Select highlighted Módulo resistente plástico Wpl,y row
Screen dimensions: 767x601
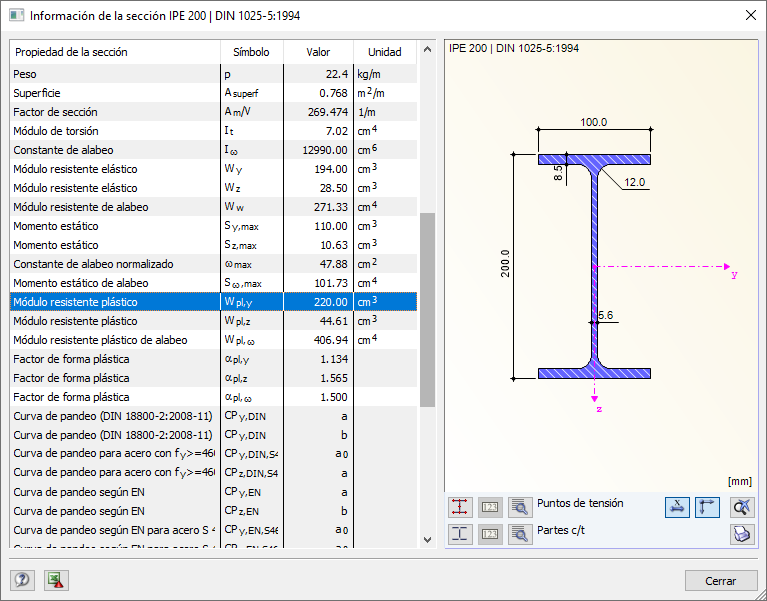point(213,302)
